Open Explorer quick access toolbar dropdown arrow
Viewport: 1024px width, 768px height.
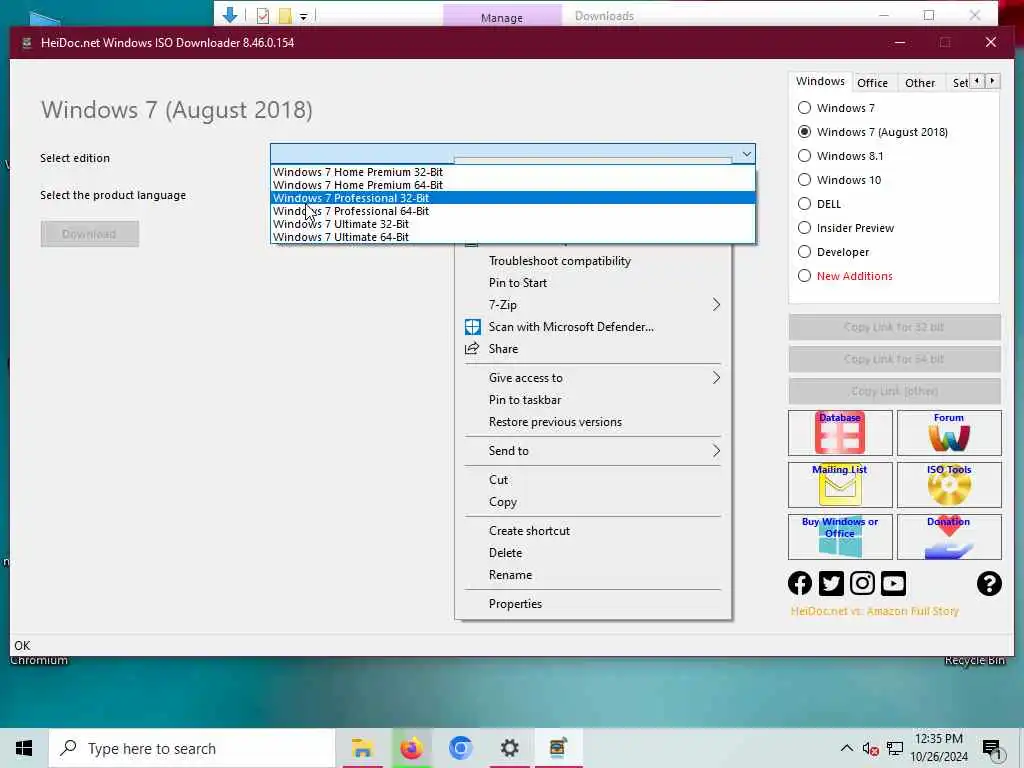(304, 16)
